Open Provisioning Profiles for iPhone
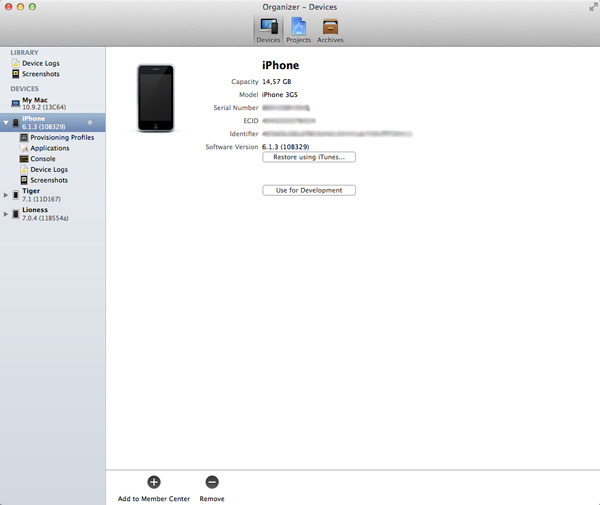Screen dimensions: 600x505 (x=62, y=137)
